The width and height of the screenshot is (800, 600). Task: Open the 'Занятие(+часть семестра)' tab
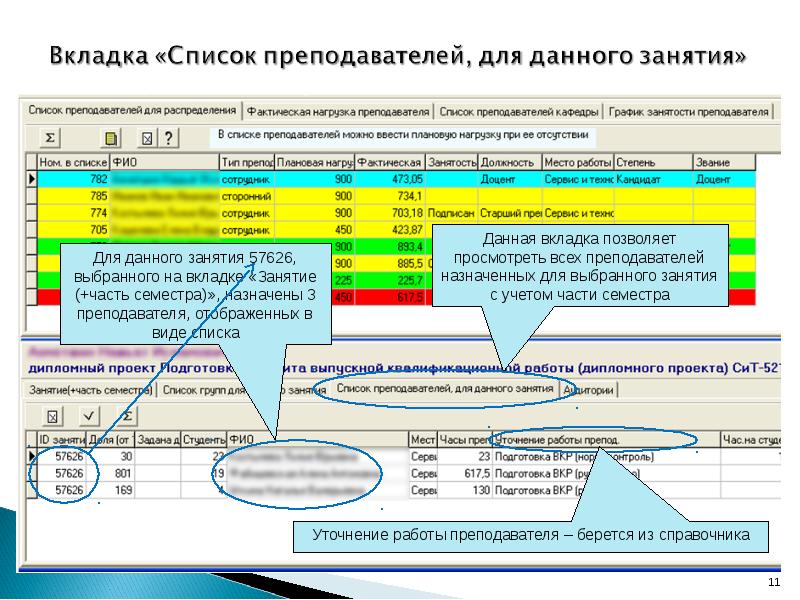[x=90, y=390]
